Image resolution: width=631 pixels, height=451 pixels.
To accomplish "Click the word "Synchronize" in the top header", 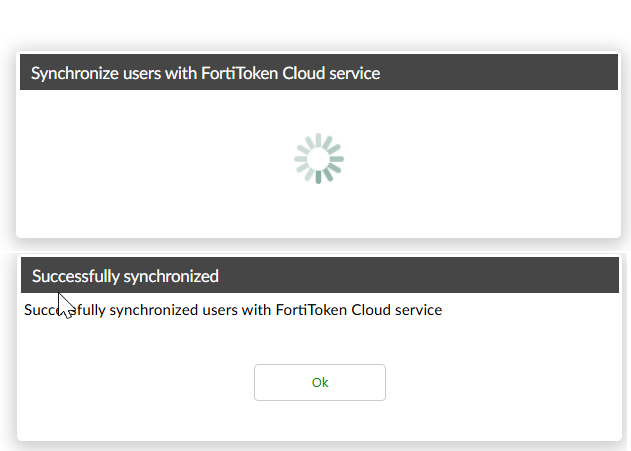I will [x=73, y=73].
